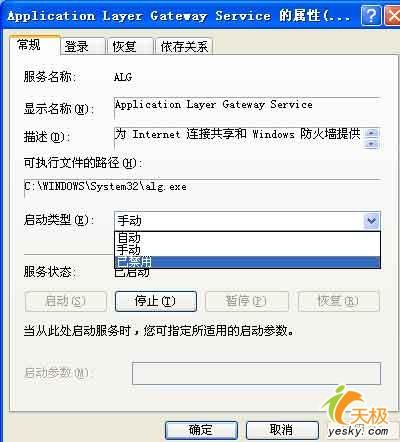Click into the 显示名称 text field

click(x=247, y=108)
